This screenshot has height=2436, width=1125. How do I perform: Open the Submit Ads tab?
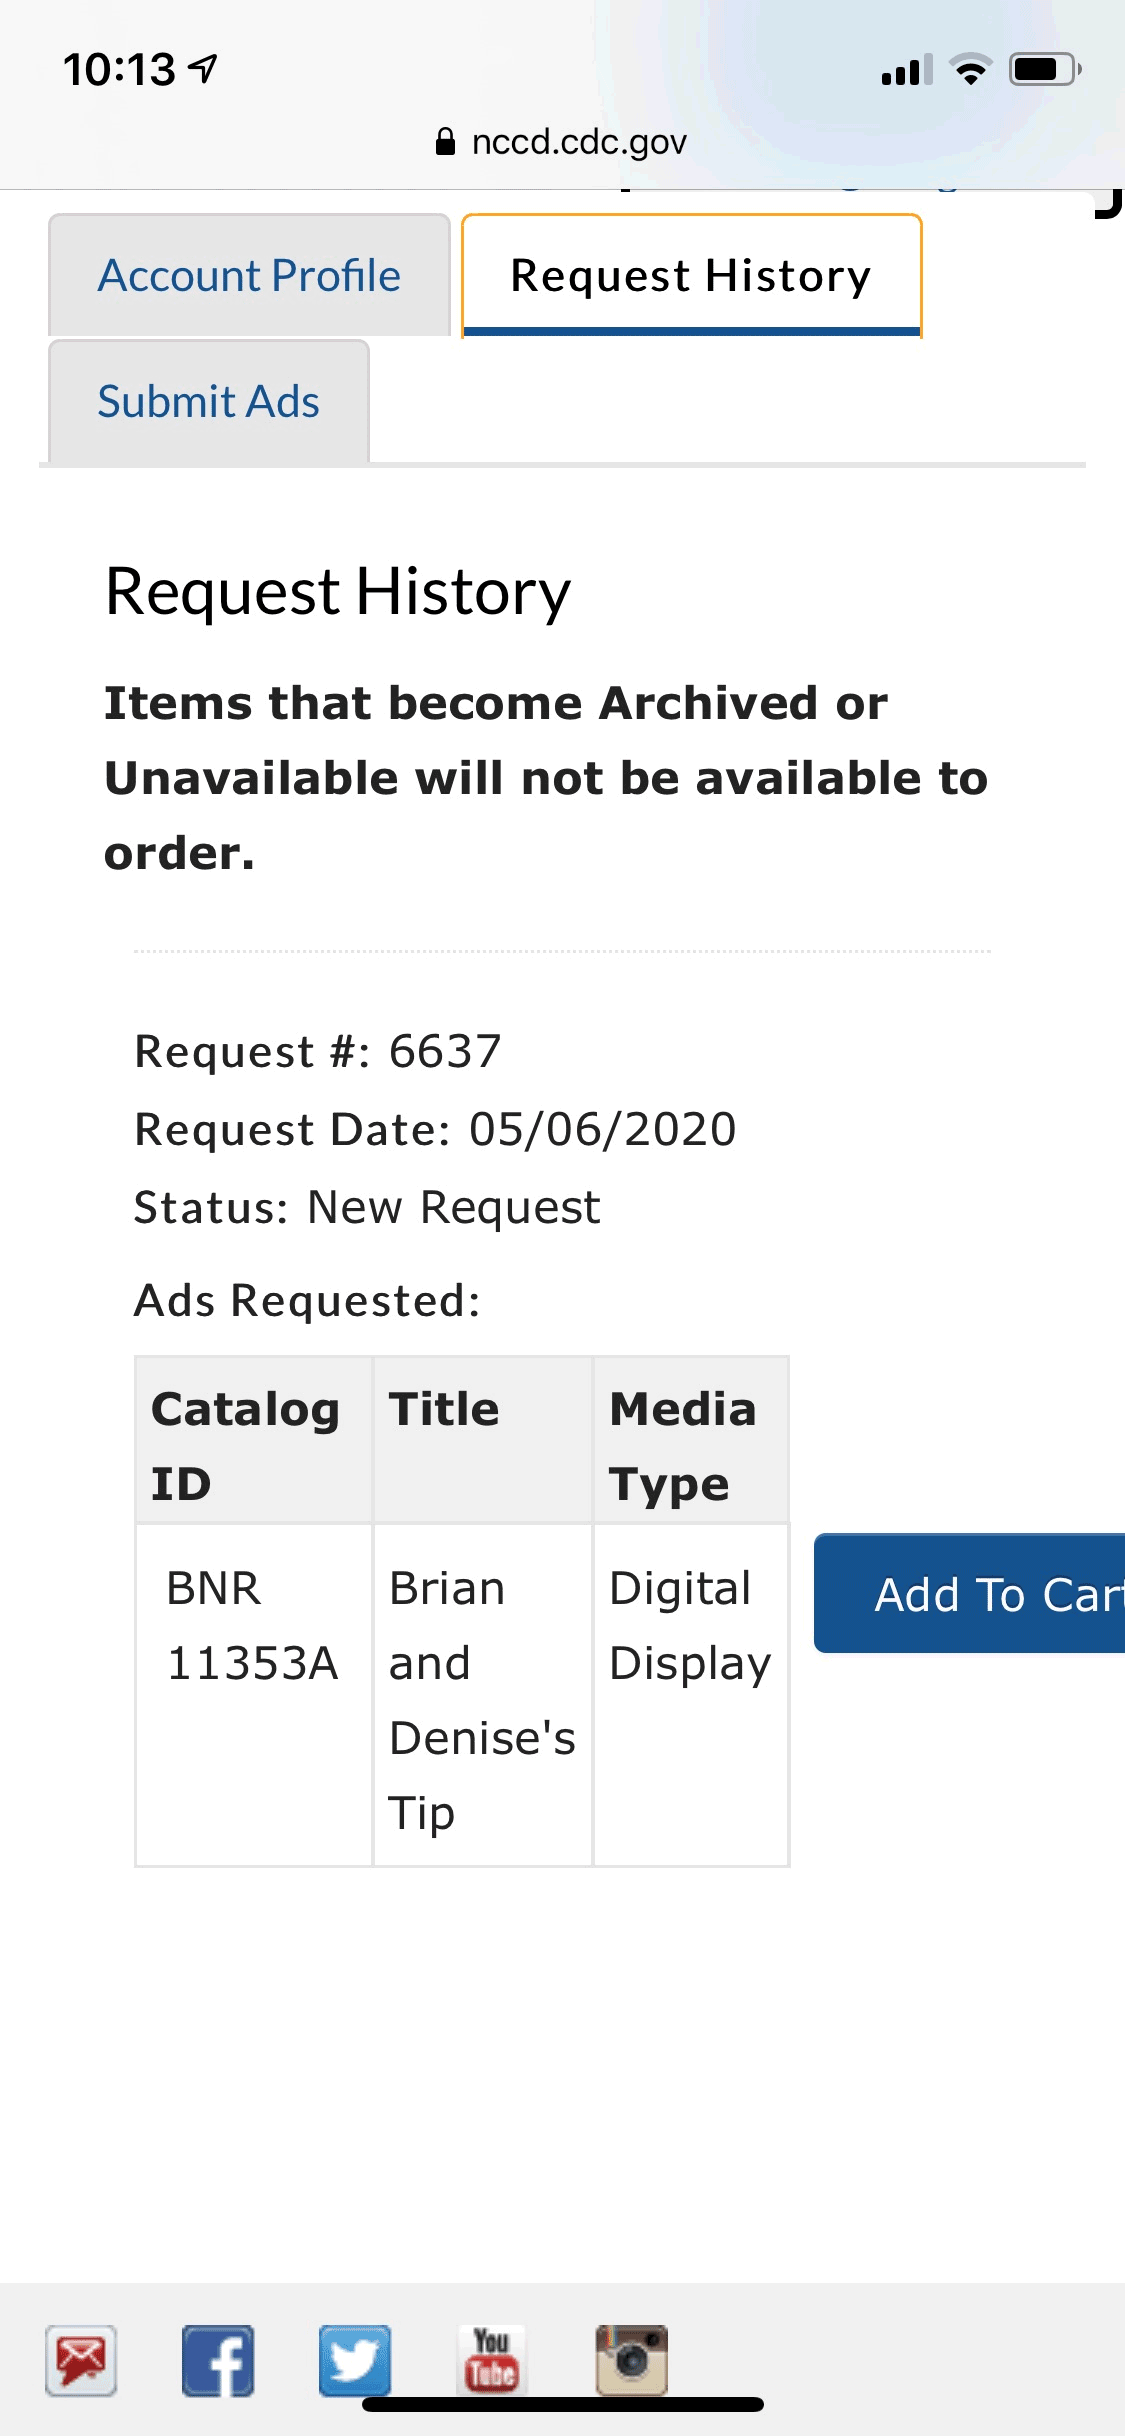click(209, 402)
